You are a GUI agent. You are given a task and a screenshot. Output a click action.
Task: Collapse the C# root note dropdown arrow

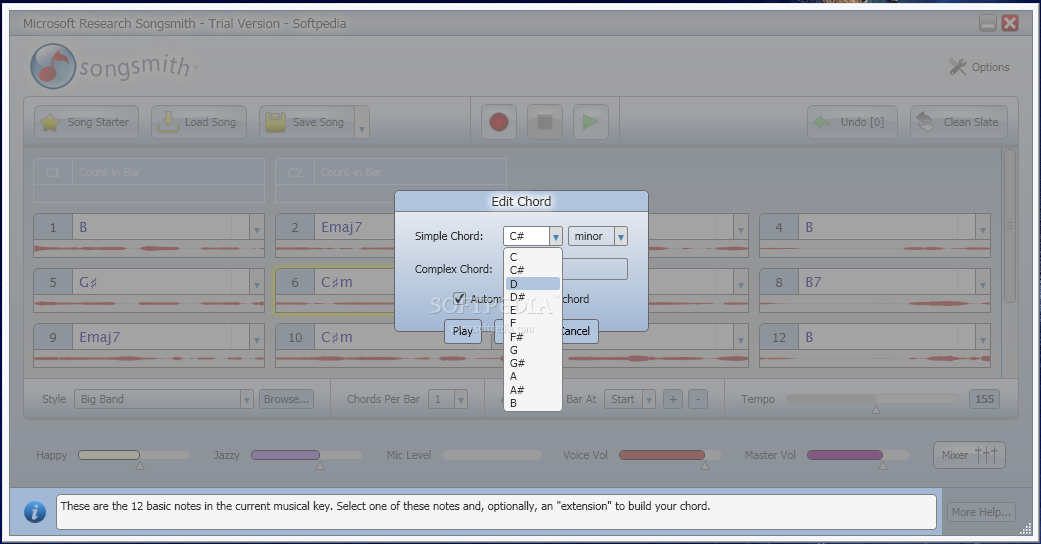(556, 236)
